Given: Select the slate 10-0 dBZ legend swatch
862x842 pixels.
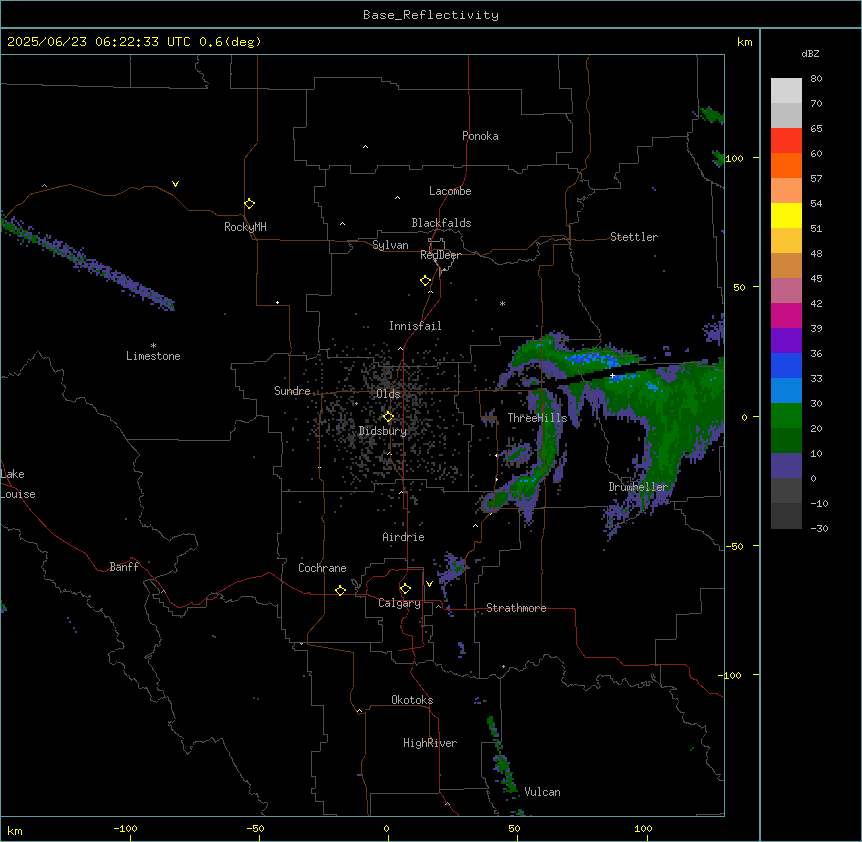Looking at the screenshot, I should [786, 466].
